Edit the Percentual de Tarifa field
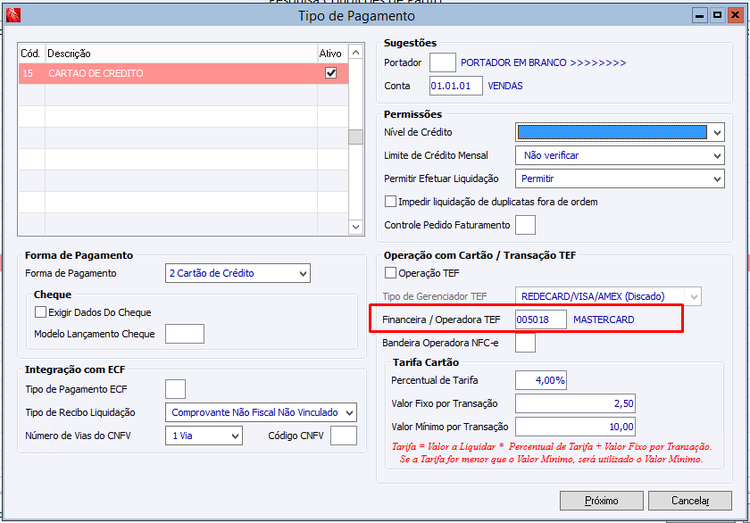Viewport: 750px width, 523px height. pyautogui.click(x=540, y=380)
